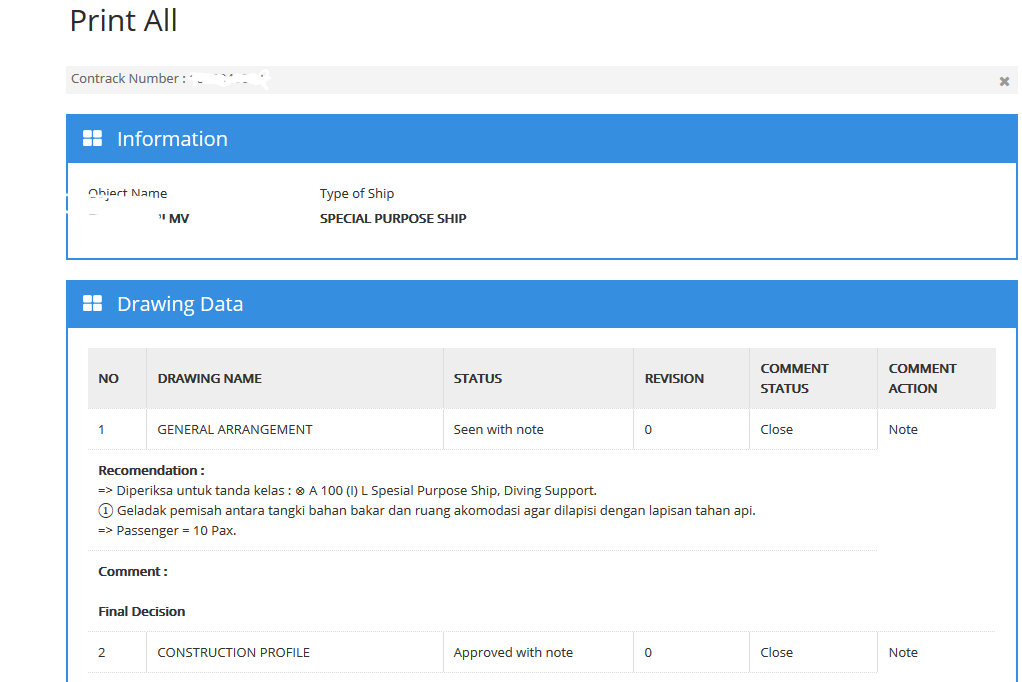Sort by the DRAWING NAME column header
Screen dimensions: 1022x682
209,379
